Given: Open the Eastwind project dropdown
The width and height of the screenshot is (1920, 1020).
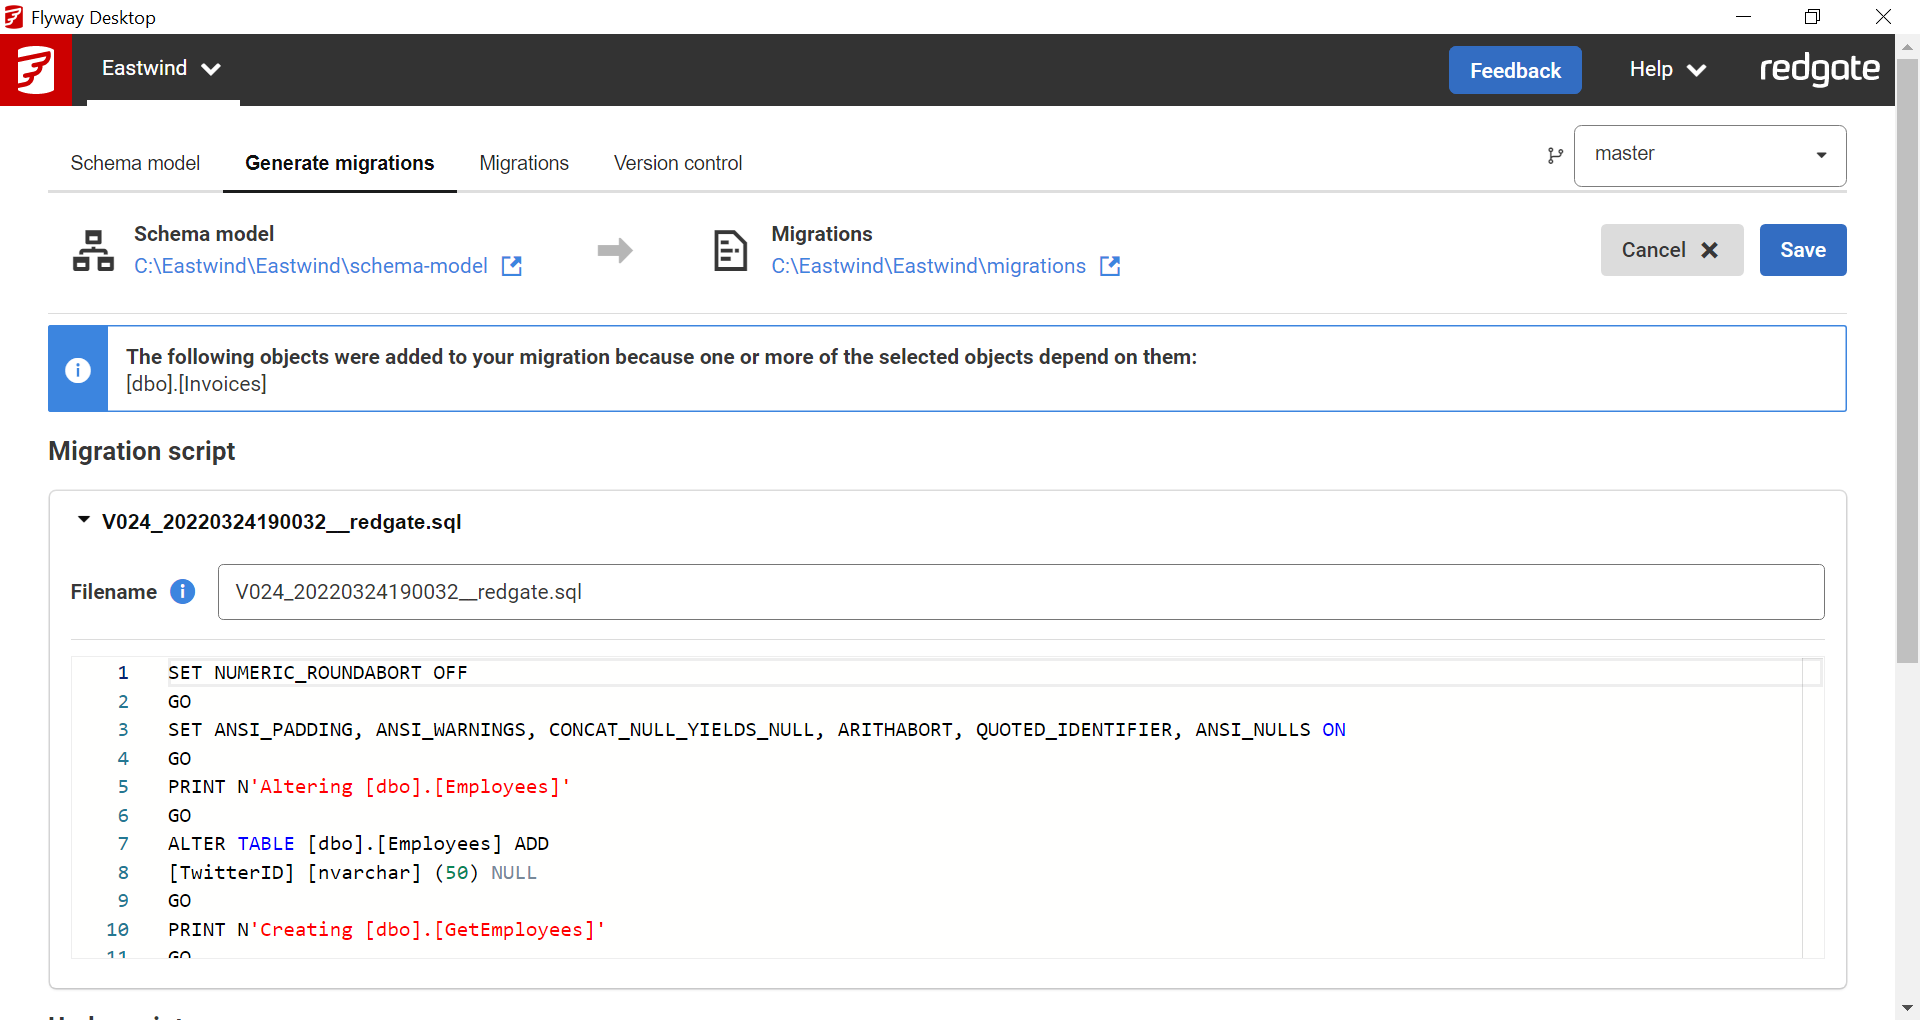Looking at the screenshot, I should pyautogui.click(x=161, y=69).
